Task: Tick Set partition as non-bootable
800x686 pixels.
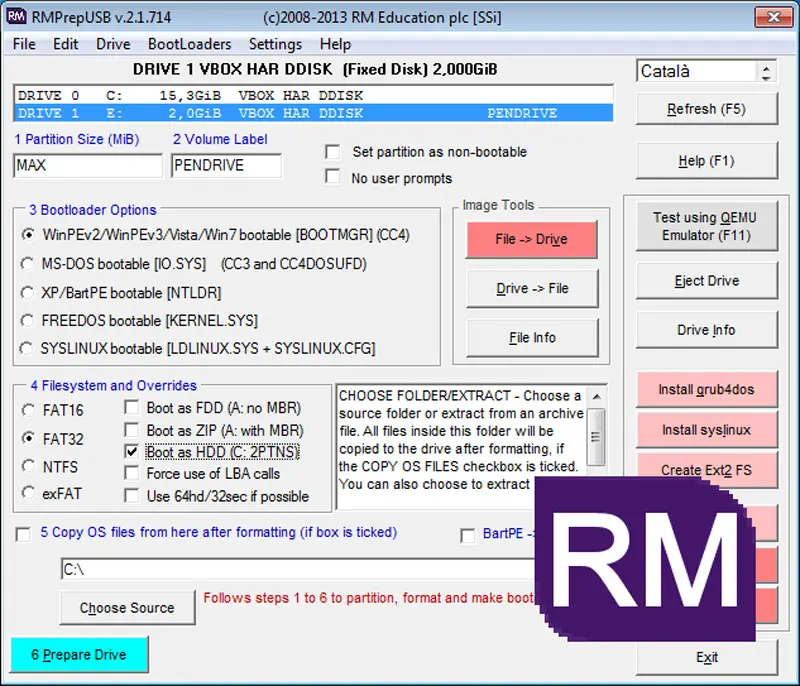Action: pos(333,151)
